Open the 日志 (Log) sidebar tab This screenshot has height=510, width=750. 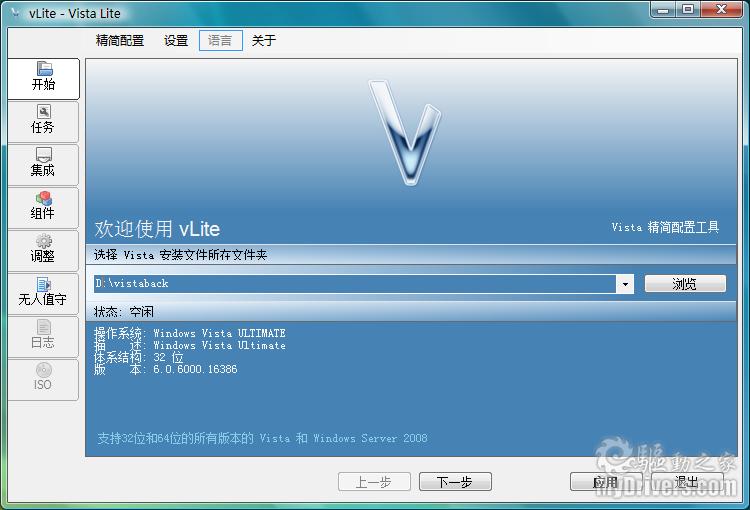[43, 337]
